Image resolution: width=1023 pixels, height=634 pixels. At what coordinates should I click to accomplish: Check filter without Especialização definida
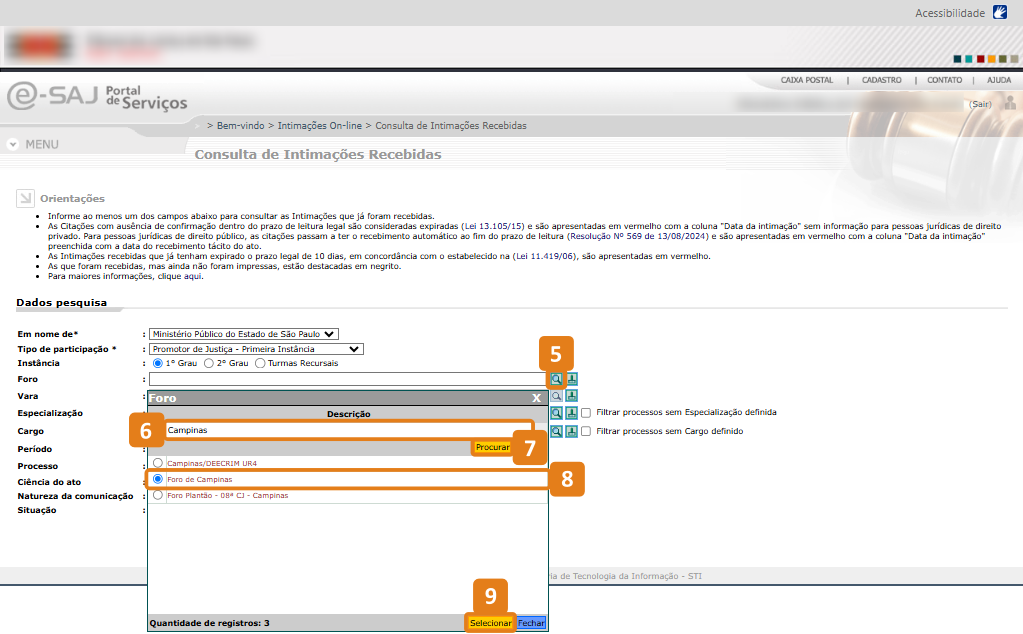tap(587, 413)
